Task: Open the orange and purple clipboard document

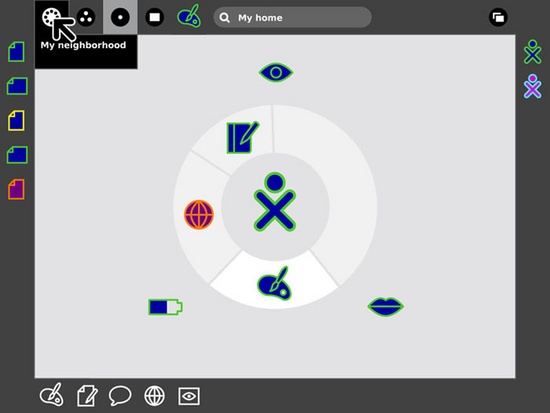Action: click(16, 189)
